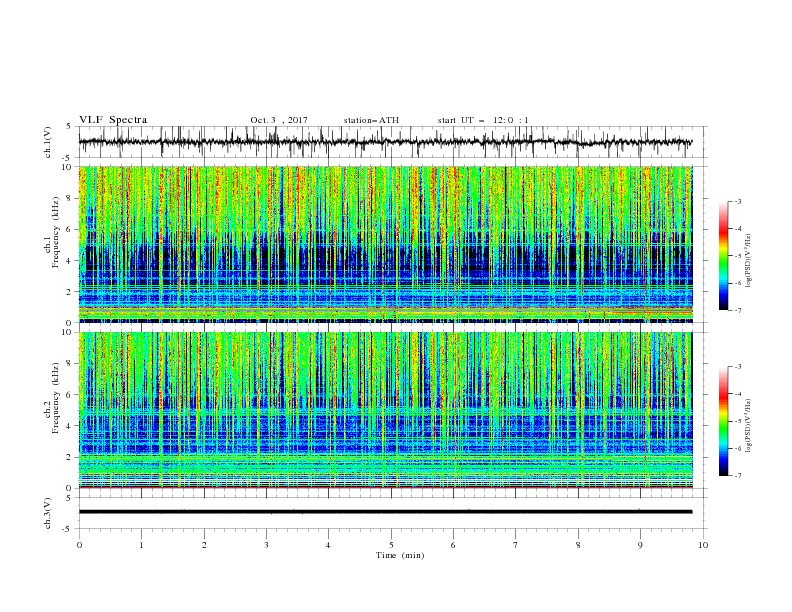
Task: Click time-axis tick label "6"
Action: pyautogui.click(x=453, y=545)
